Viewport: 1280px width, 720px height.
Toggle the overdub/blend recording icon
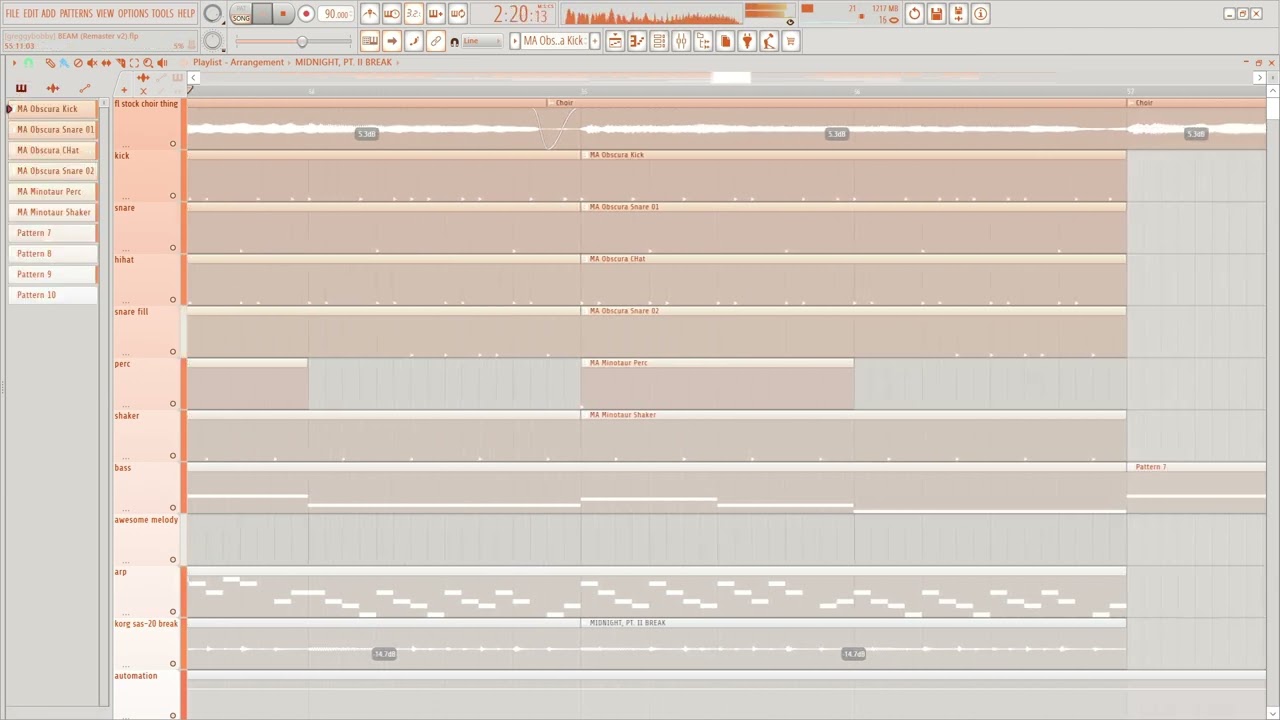[436, 14]
